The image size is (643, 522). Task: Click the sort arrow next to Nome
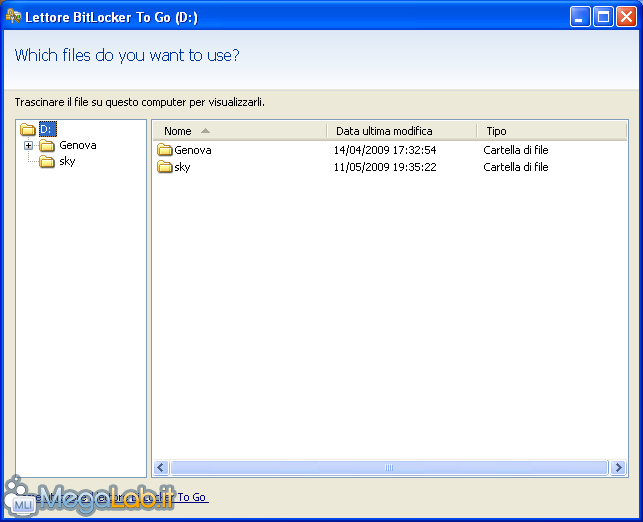tap(205, 131)
